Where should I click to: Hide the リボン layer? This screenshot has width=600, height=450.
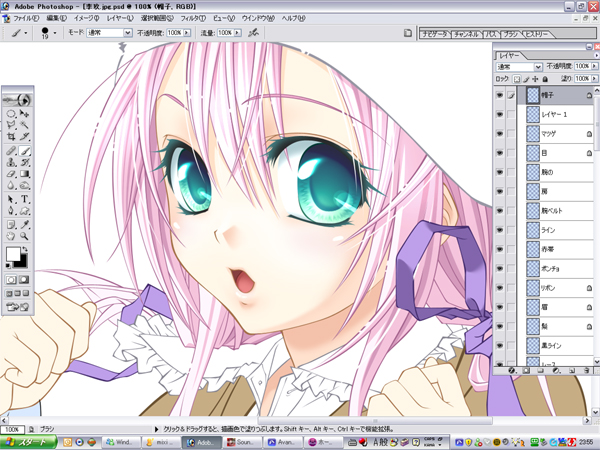499,288
